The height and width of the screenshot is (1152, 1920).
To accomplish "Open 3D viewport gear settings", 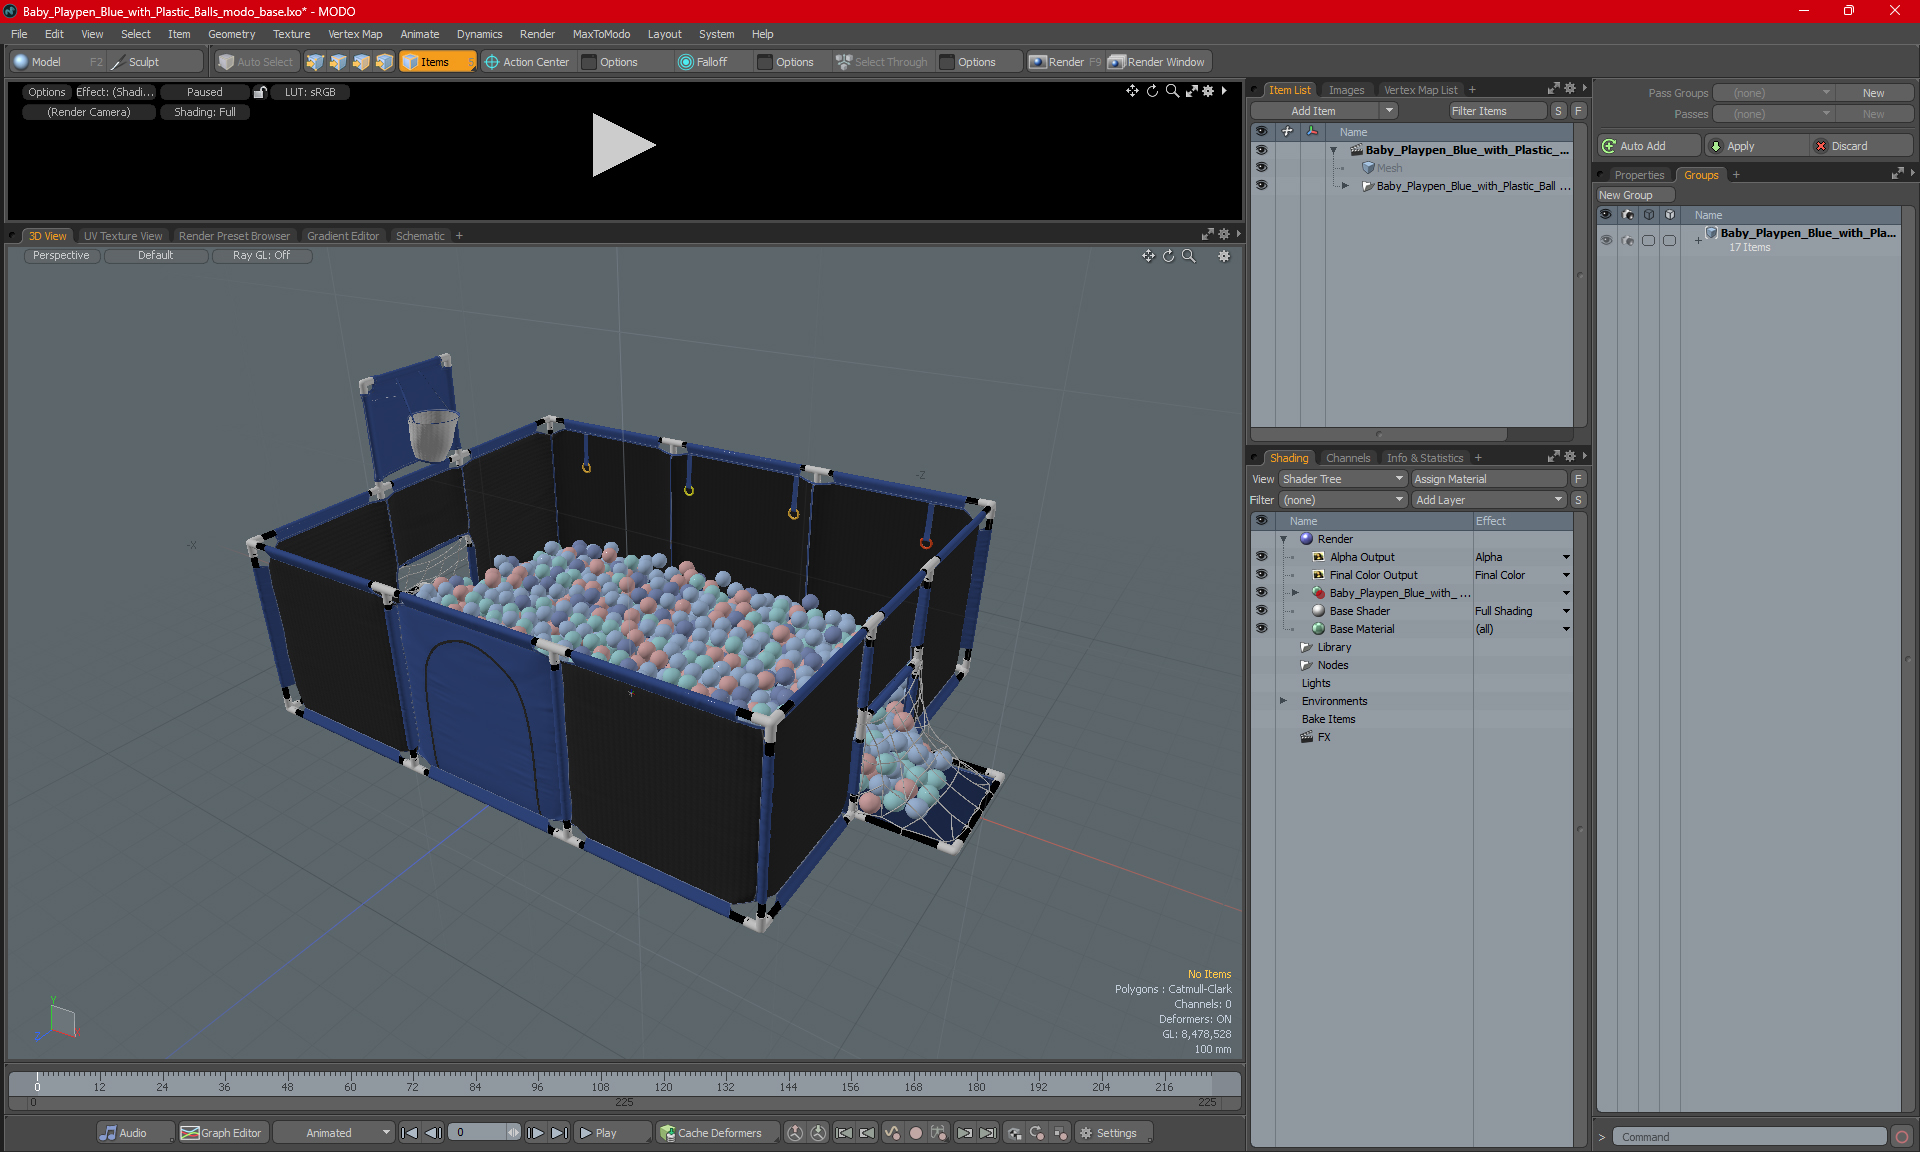I will click(1224, 256).
